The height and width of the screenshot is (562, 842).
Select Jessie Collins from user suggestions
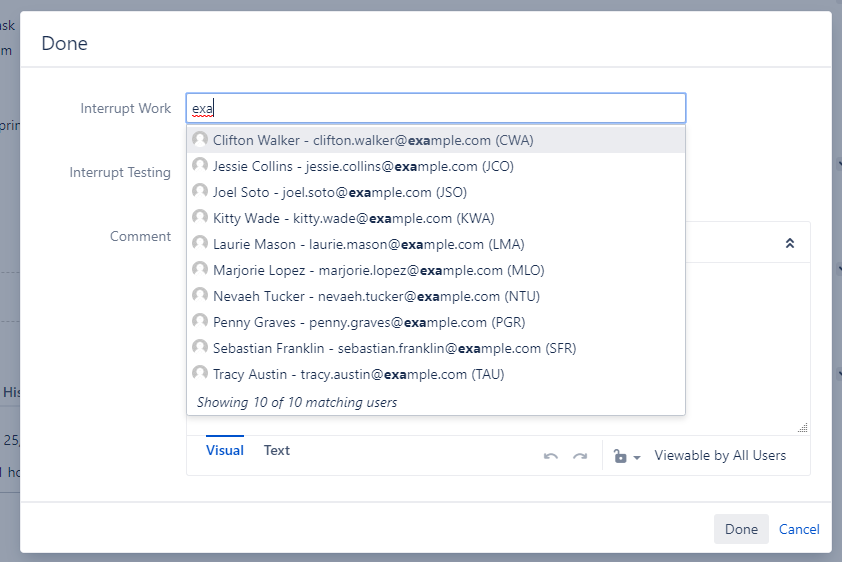pos(435,166)
